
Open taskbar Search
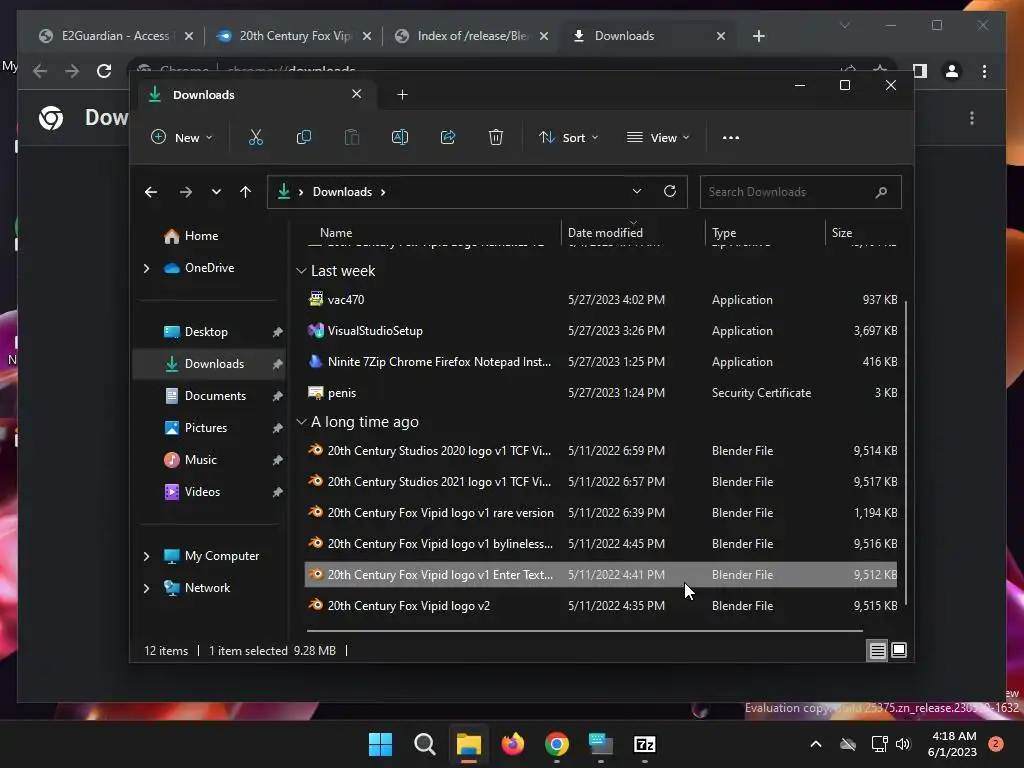tap(424, 744)
